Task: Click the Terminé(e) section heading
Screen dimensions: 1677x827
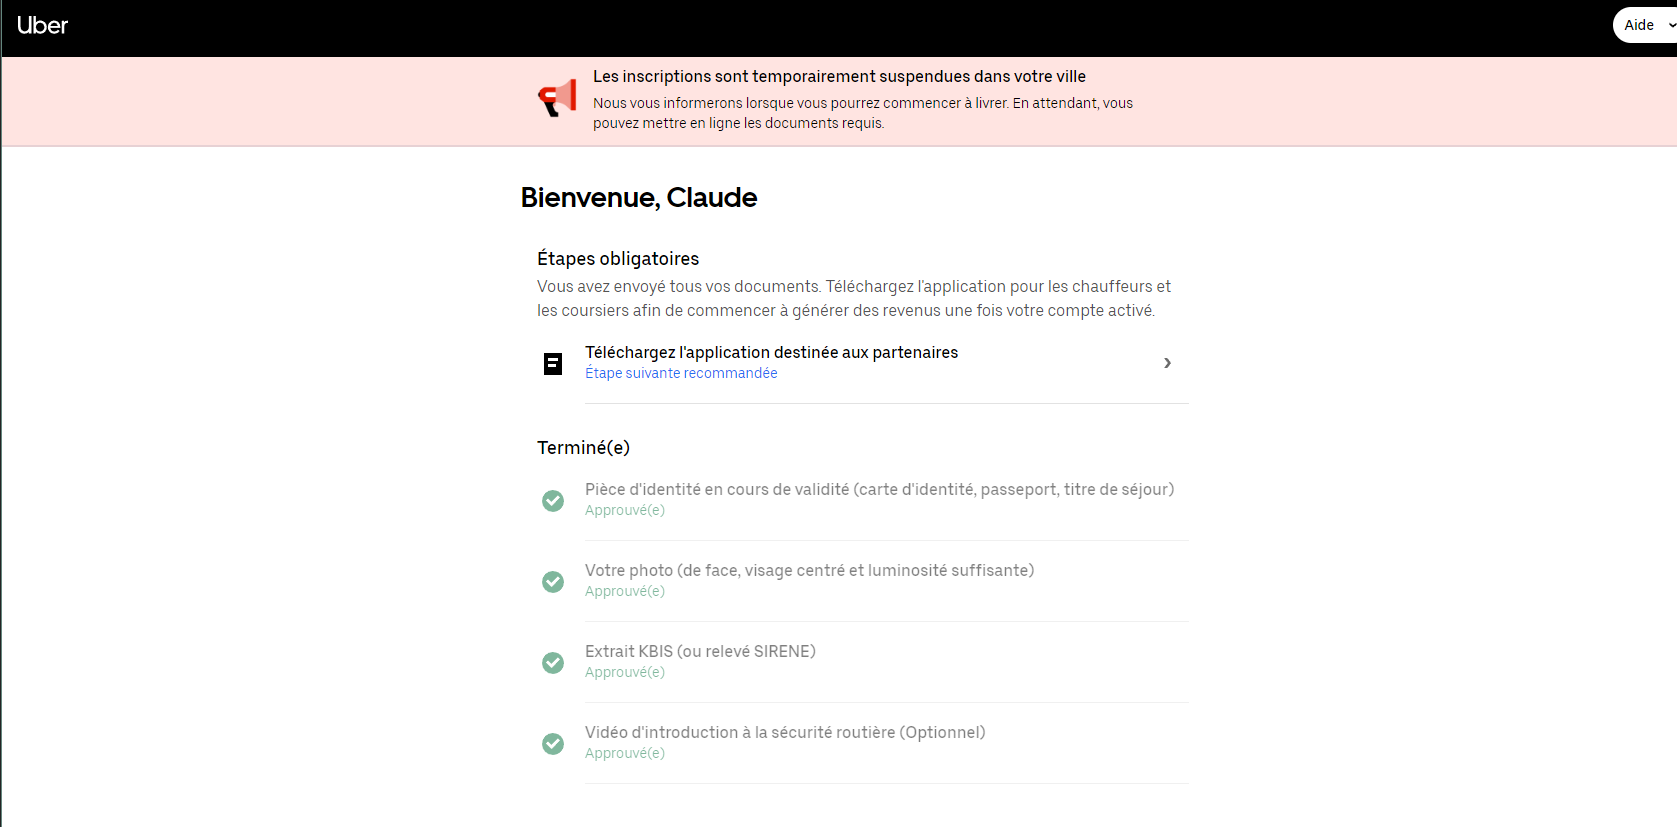Action: pos(583,448)
